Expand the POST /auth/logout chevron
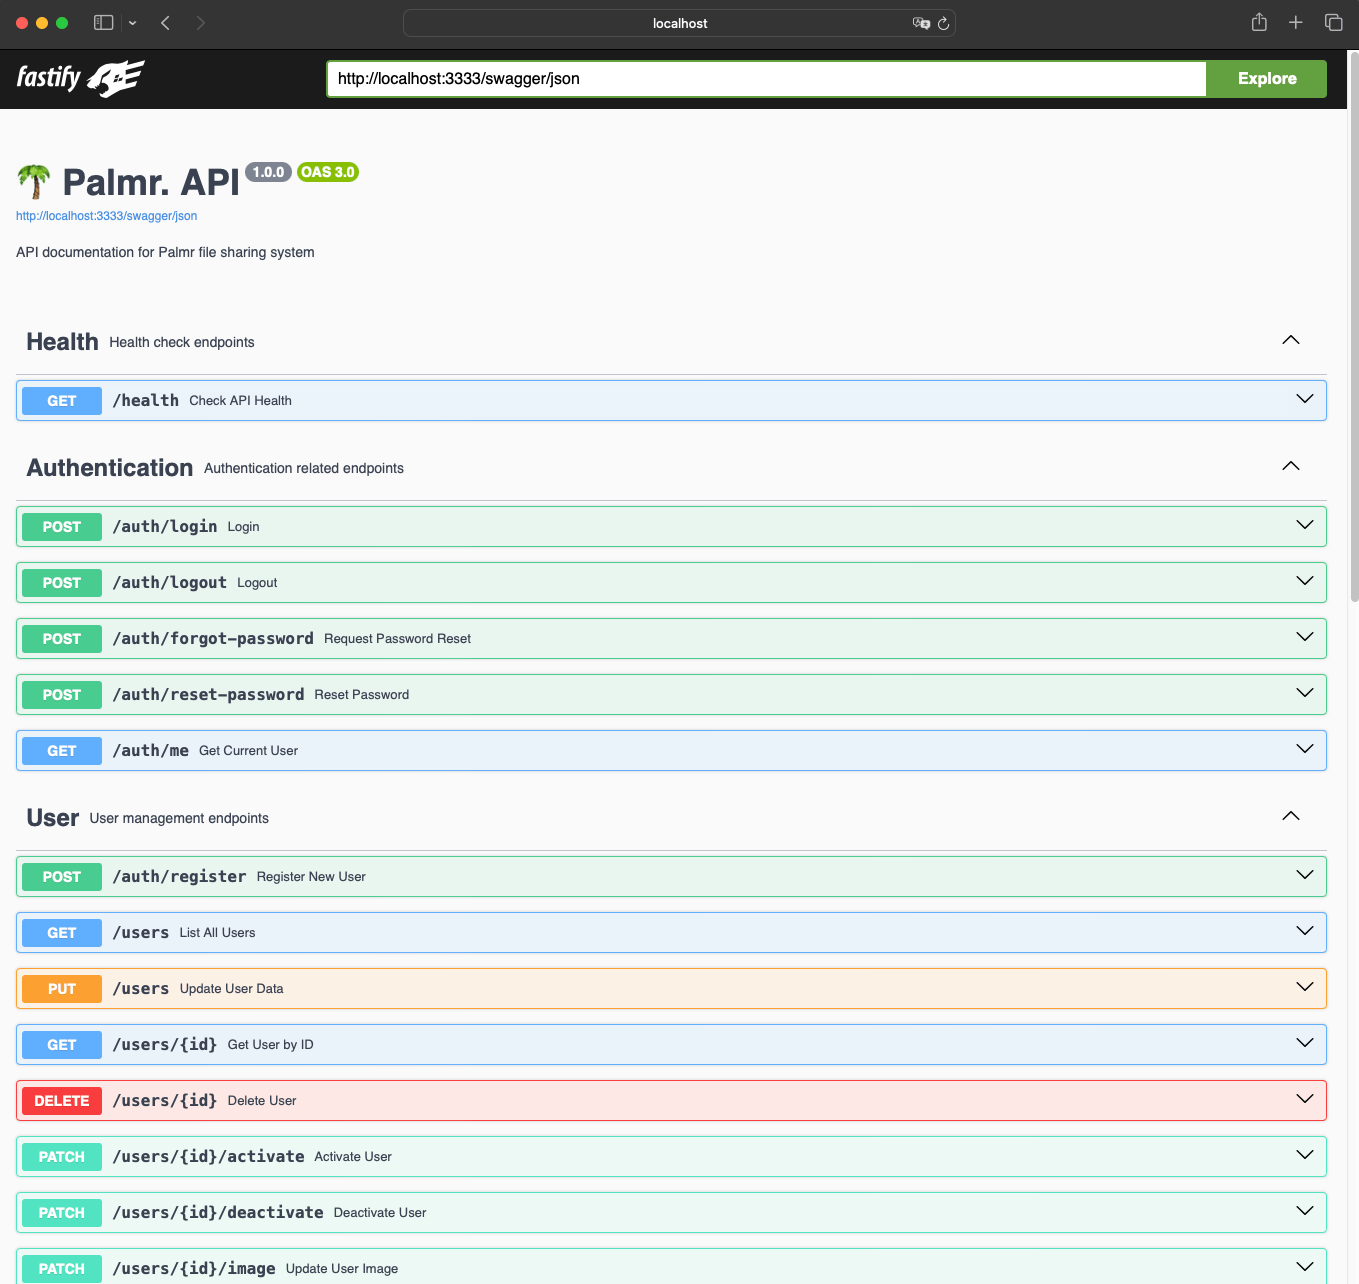The height and width of the screenshot is (1284, 1359). coord(1305,581)
